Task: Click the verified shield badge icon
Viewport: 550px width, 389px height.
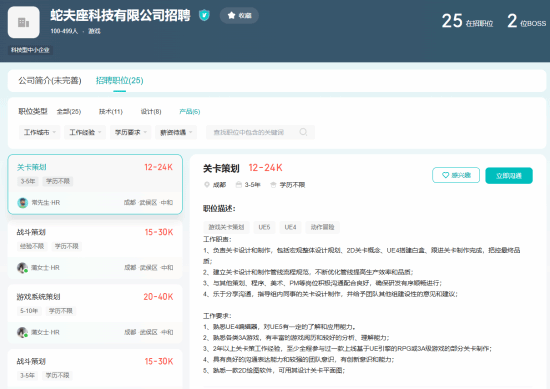Action: click(x=204, y=15)
